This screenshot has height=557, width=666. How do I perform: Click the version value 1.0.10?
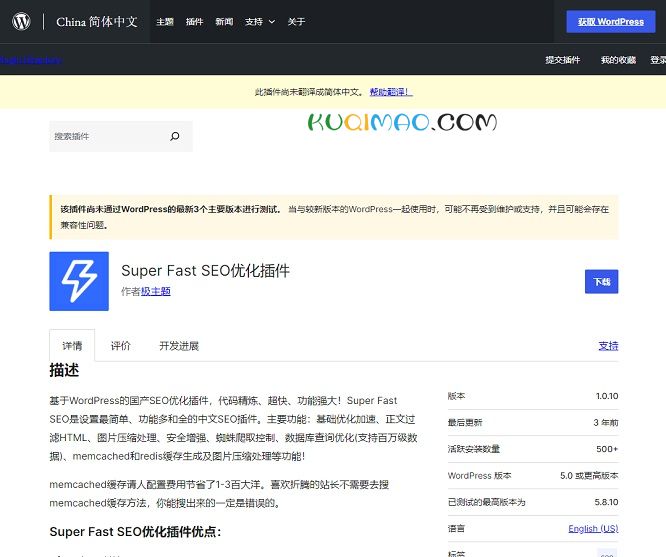607,396
